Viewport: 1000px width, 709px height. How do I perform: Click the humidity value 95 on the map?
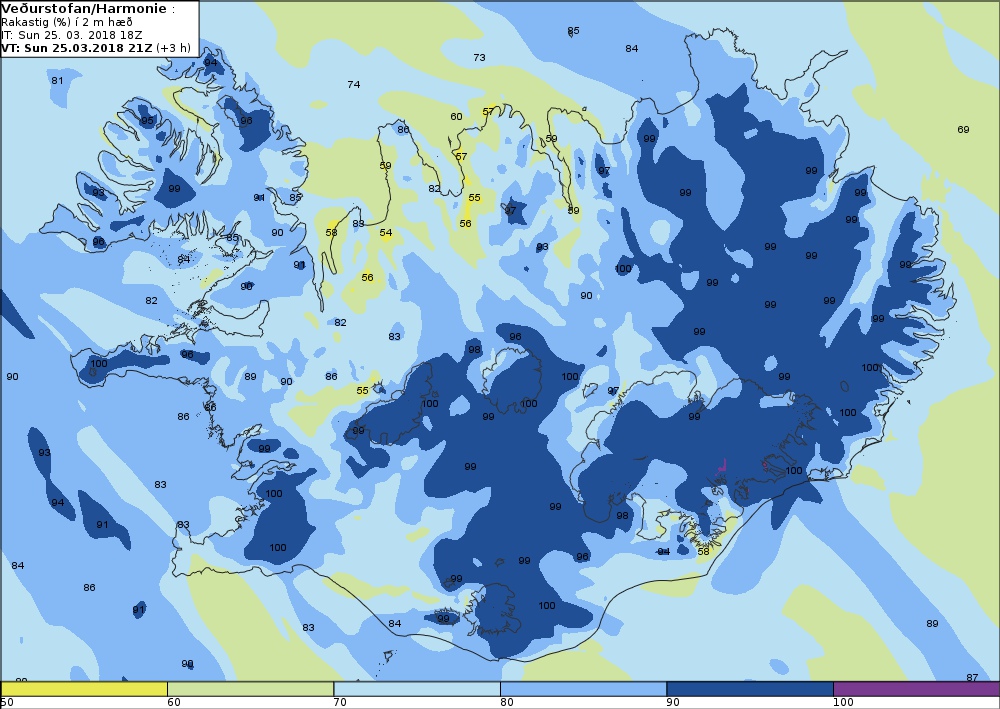pos(147,121)
